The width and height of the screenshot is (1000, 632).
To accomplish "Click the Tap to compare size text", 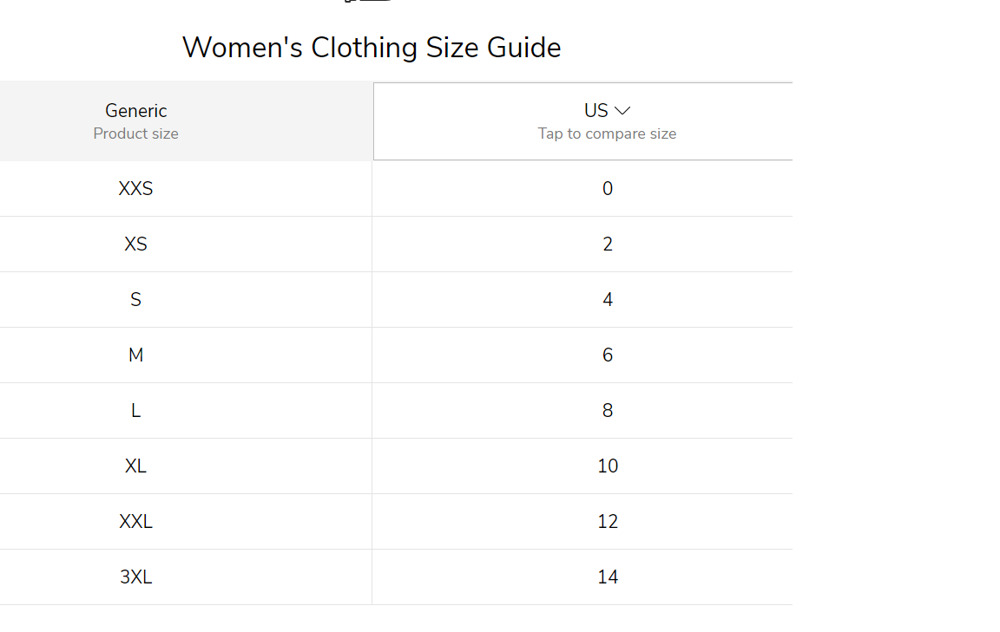I will pos(607,134).
